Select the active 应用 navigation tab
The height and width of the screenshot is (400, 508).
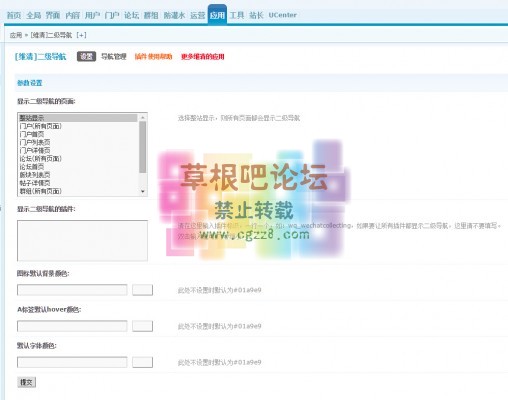217,15
